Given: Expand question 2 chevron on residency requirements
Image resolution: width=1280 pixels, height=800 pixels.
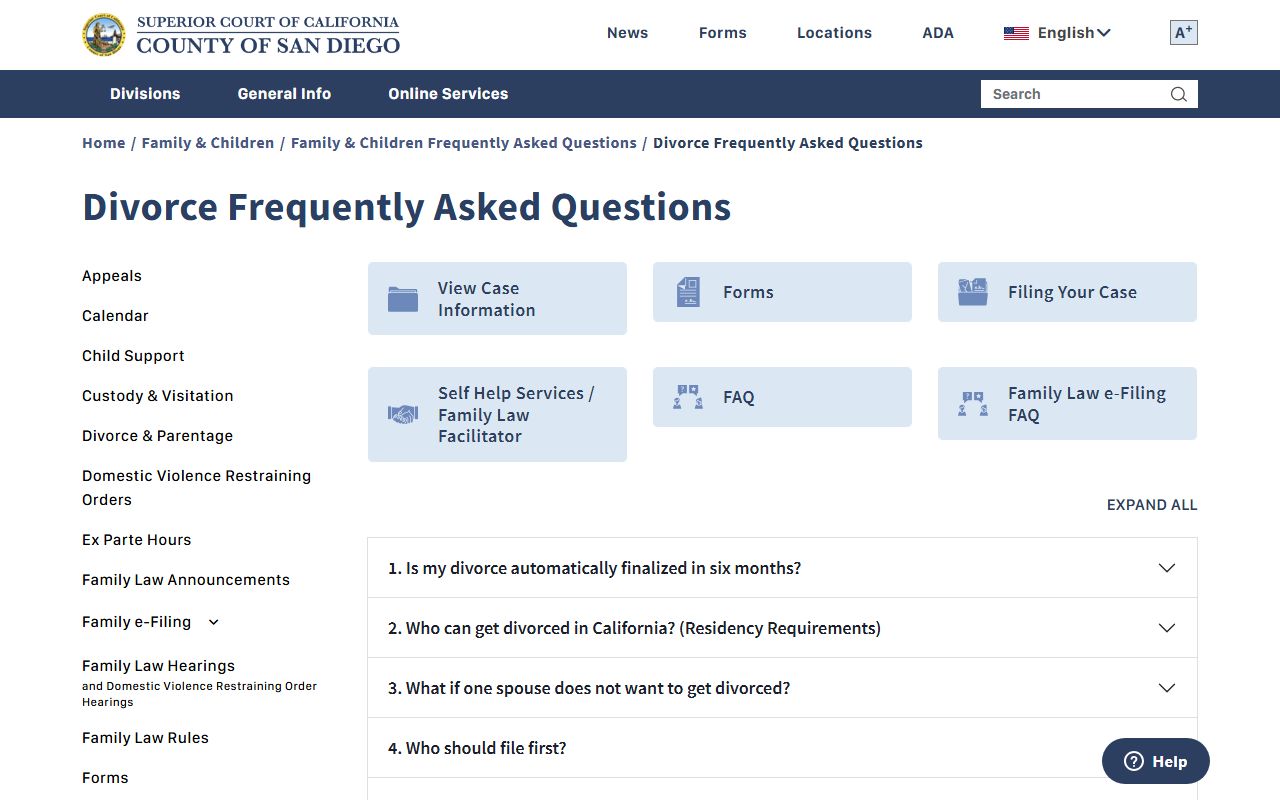Looking at the screenshot, I should click(1166, 628).
